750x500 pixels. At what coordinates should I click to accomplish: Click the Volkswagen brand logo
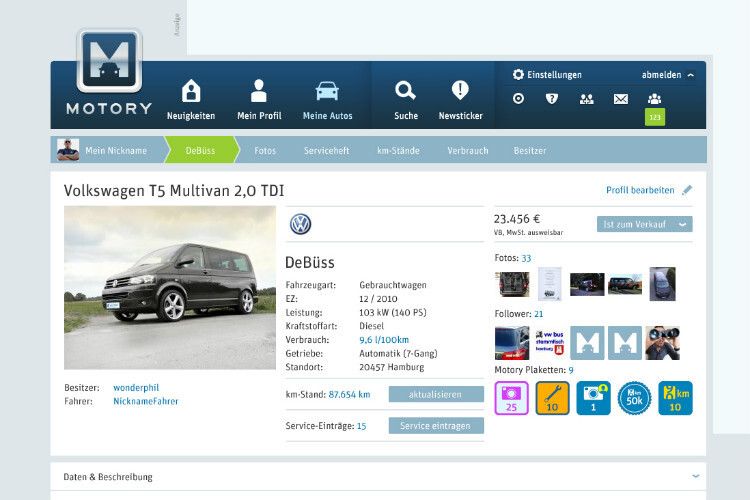pos(300,224)
